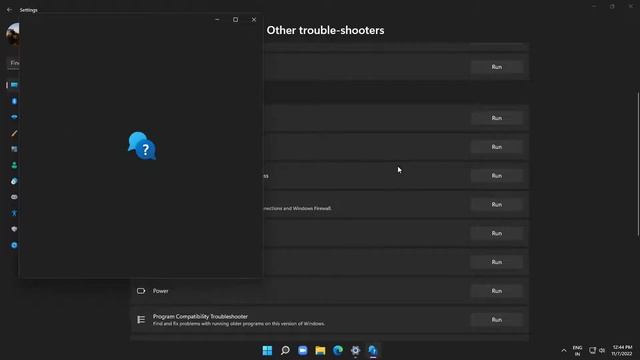Open Accessibility figure icon in Settings sidebar

(x=14, y=213)
